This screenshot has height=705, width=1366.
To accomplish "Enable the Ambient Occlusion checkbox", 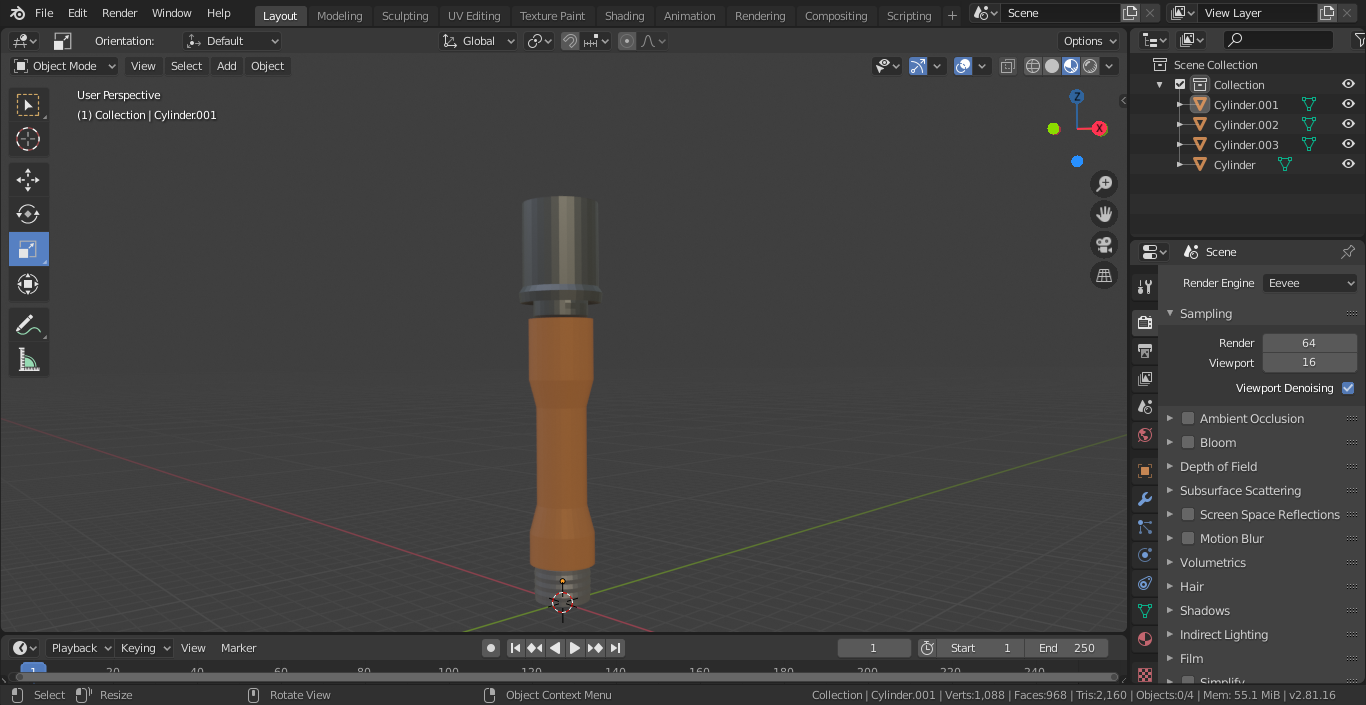I will click(1188, 418).
